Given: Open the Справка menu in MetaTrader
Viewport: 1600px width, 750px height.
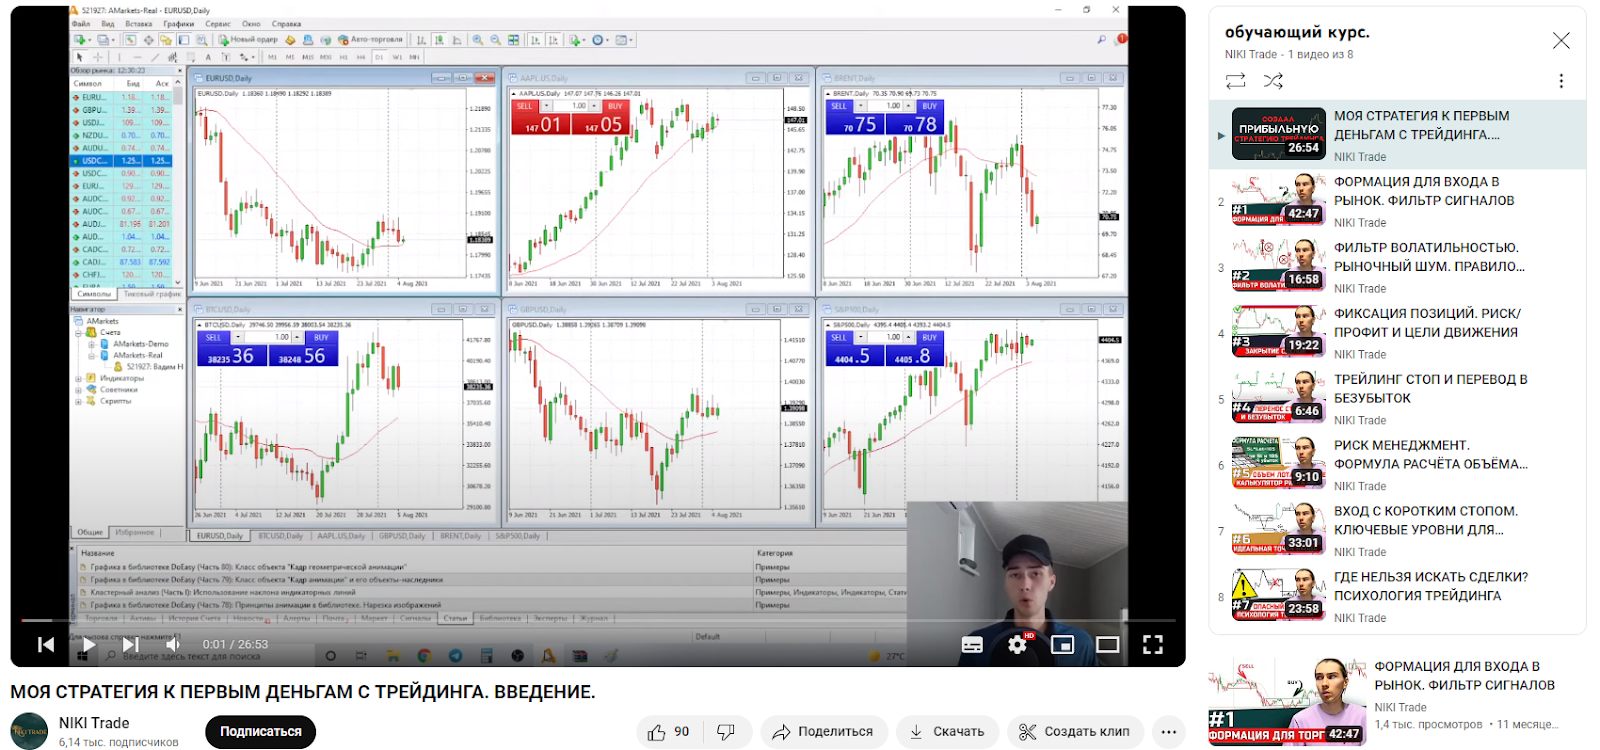Looking at the screenshot, I should pos(286,24).
